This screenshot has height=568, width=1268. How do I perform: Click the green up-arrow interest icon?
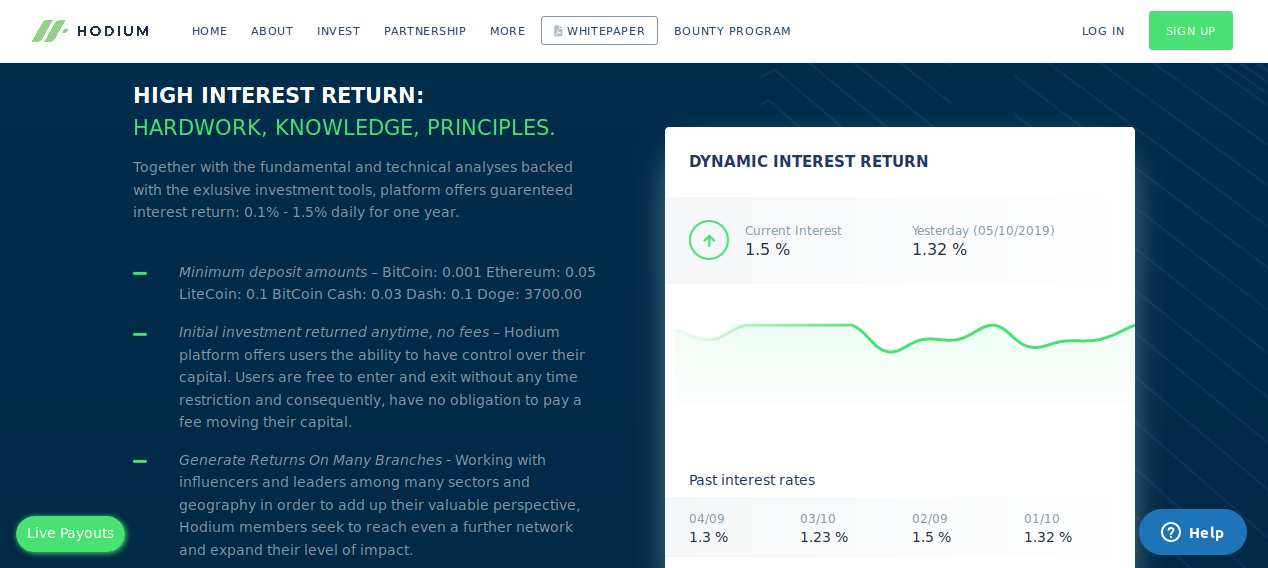709,240
